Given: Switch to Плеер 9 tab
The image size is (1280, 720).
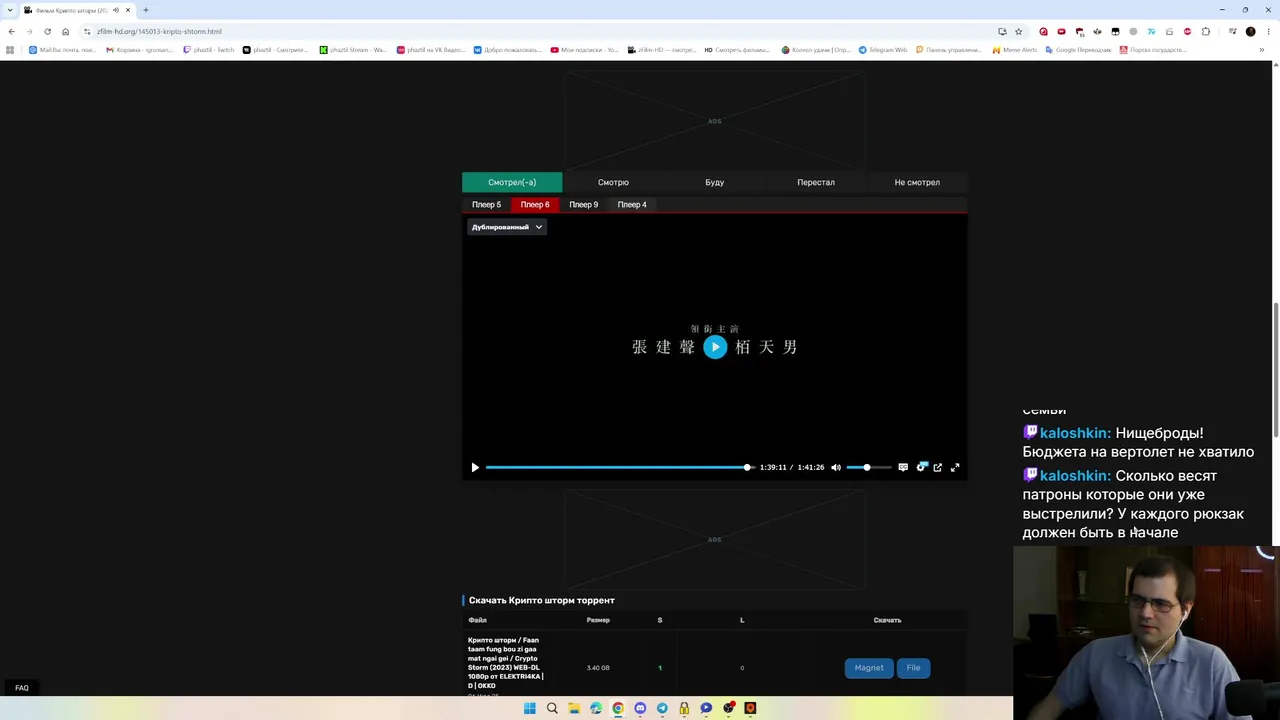Looking at the screenshot, I should click(x=583, y=205).
